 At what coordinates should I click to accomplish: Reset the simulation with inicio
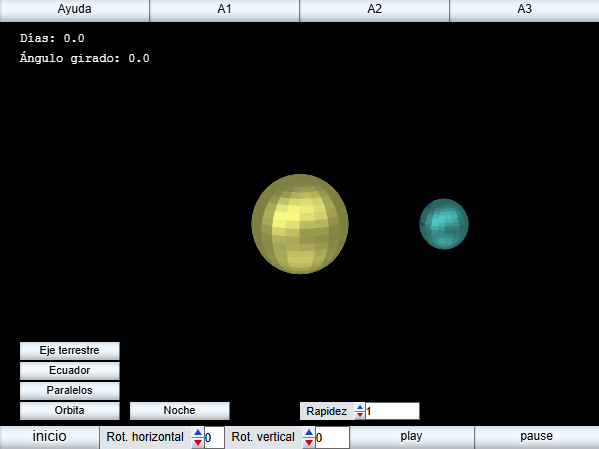(49, 437)
